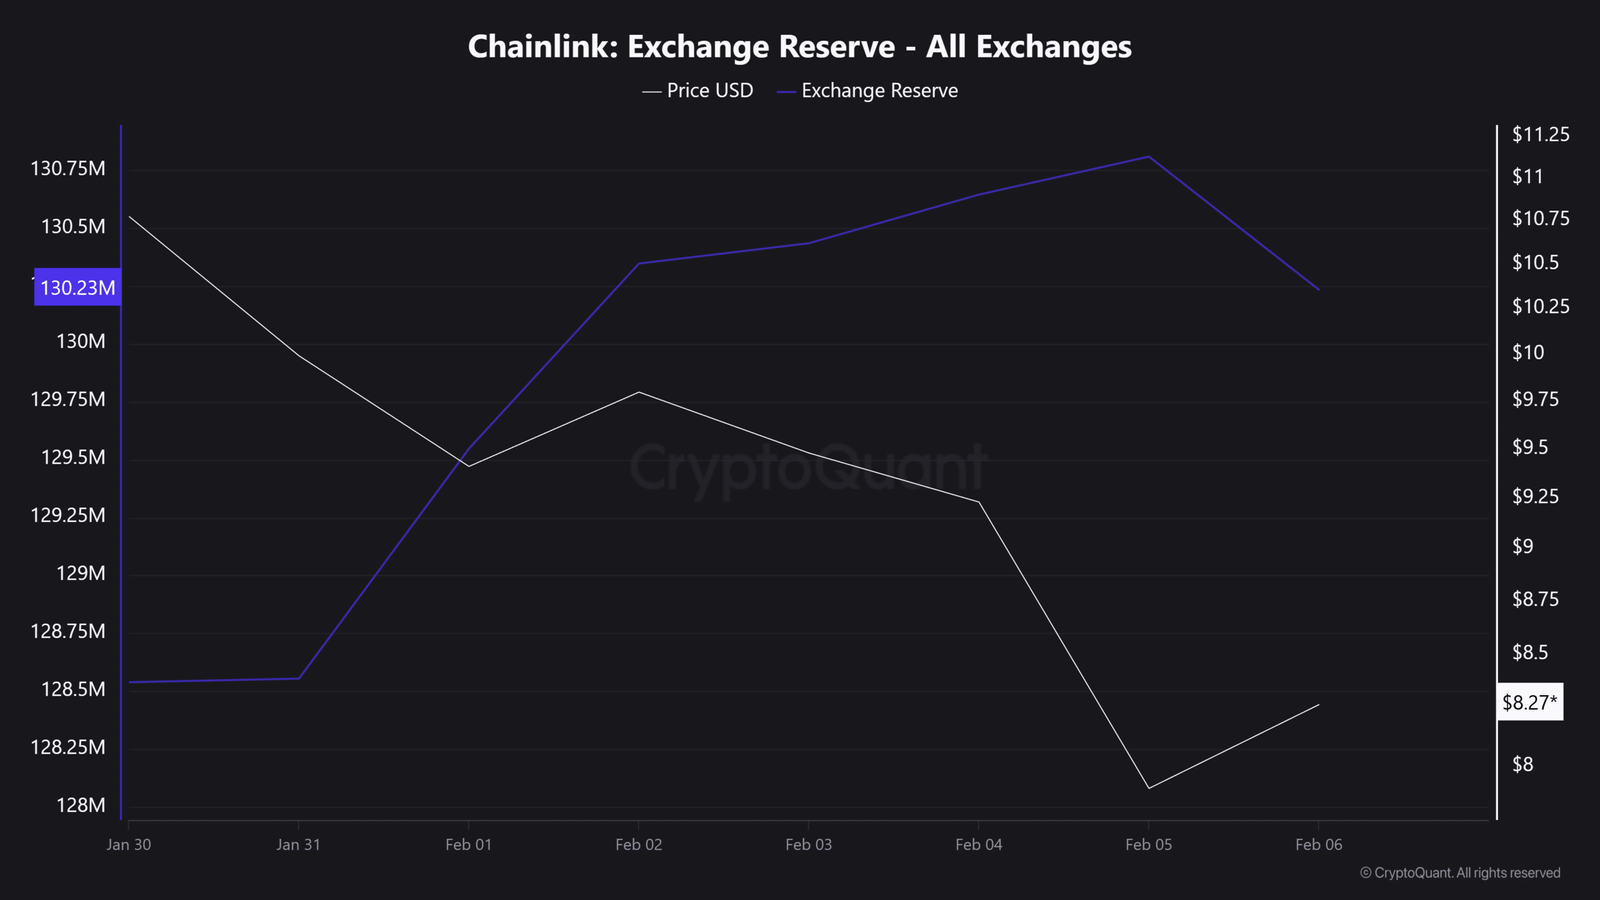Click the 128M left axis label
1600x900 pixels.
pos(81,806)
